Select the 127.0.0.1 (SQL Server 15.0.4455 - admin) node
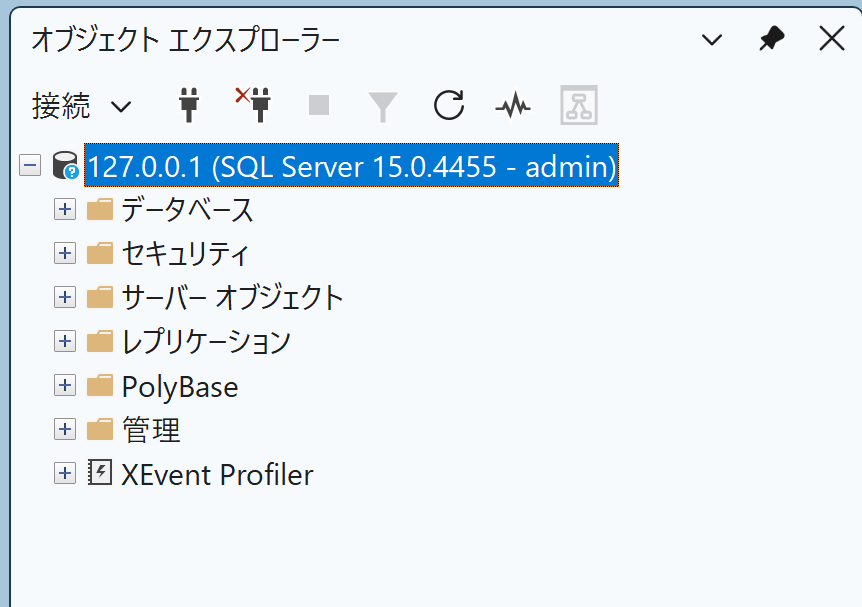The width and height of the screenshot is (862, 607). tap(351, 165)
